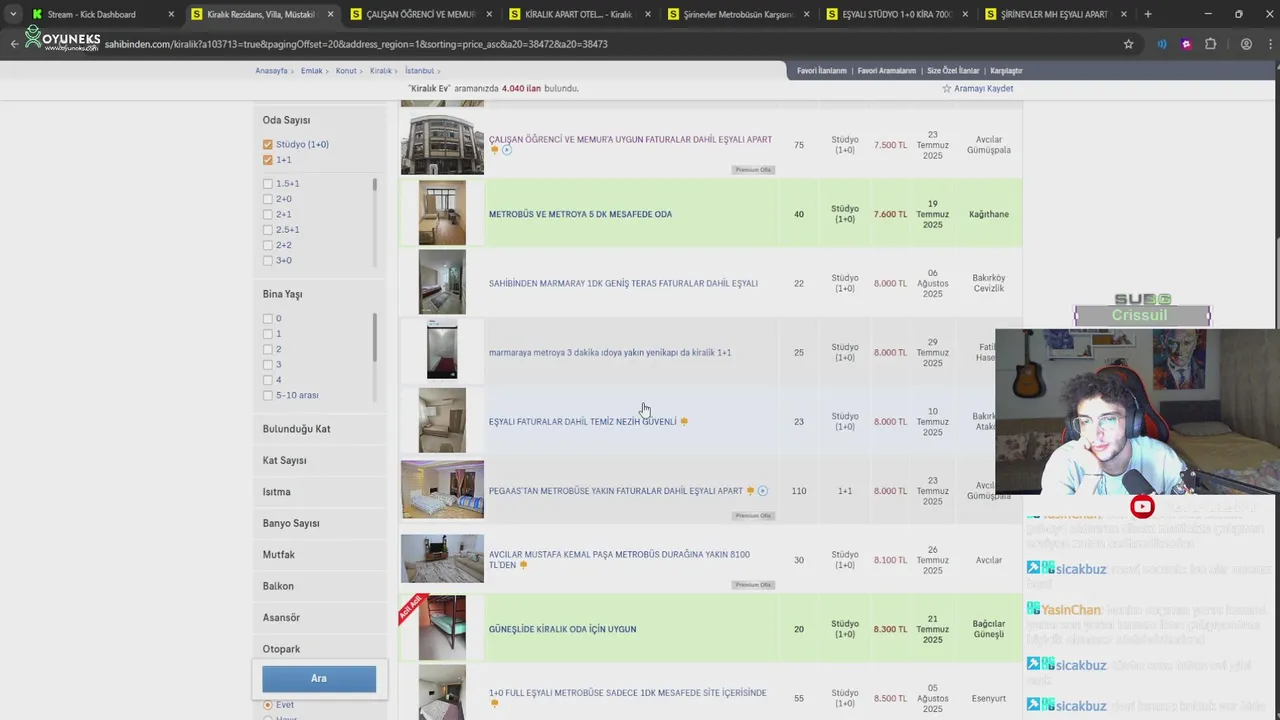Click the blue audio extension icon
Image resolution: width=1280 pixels, height=720 pixels.
1162,44
